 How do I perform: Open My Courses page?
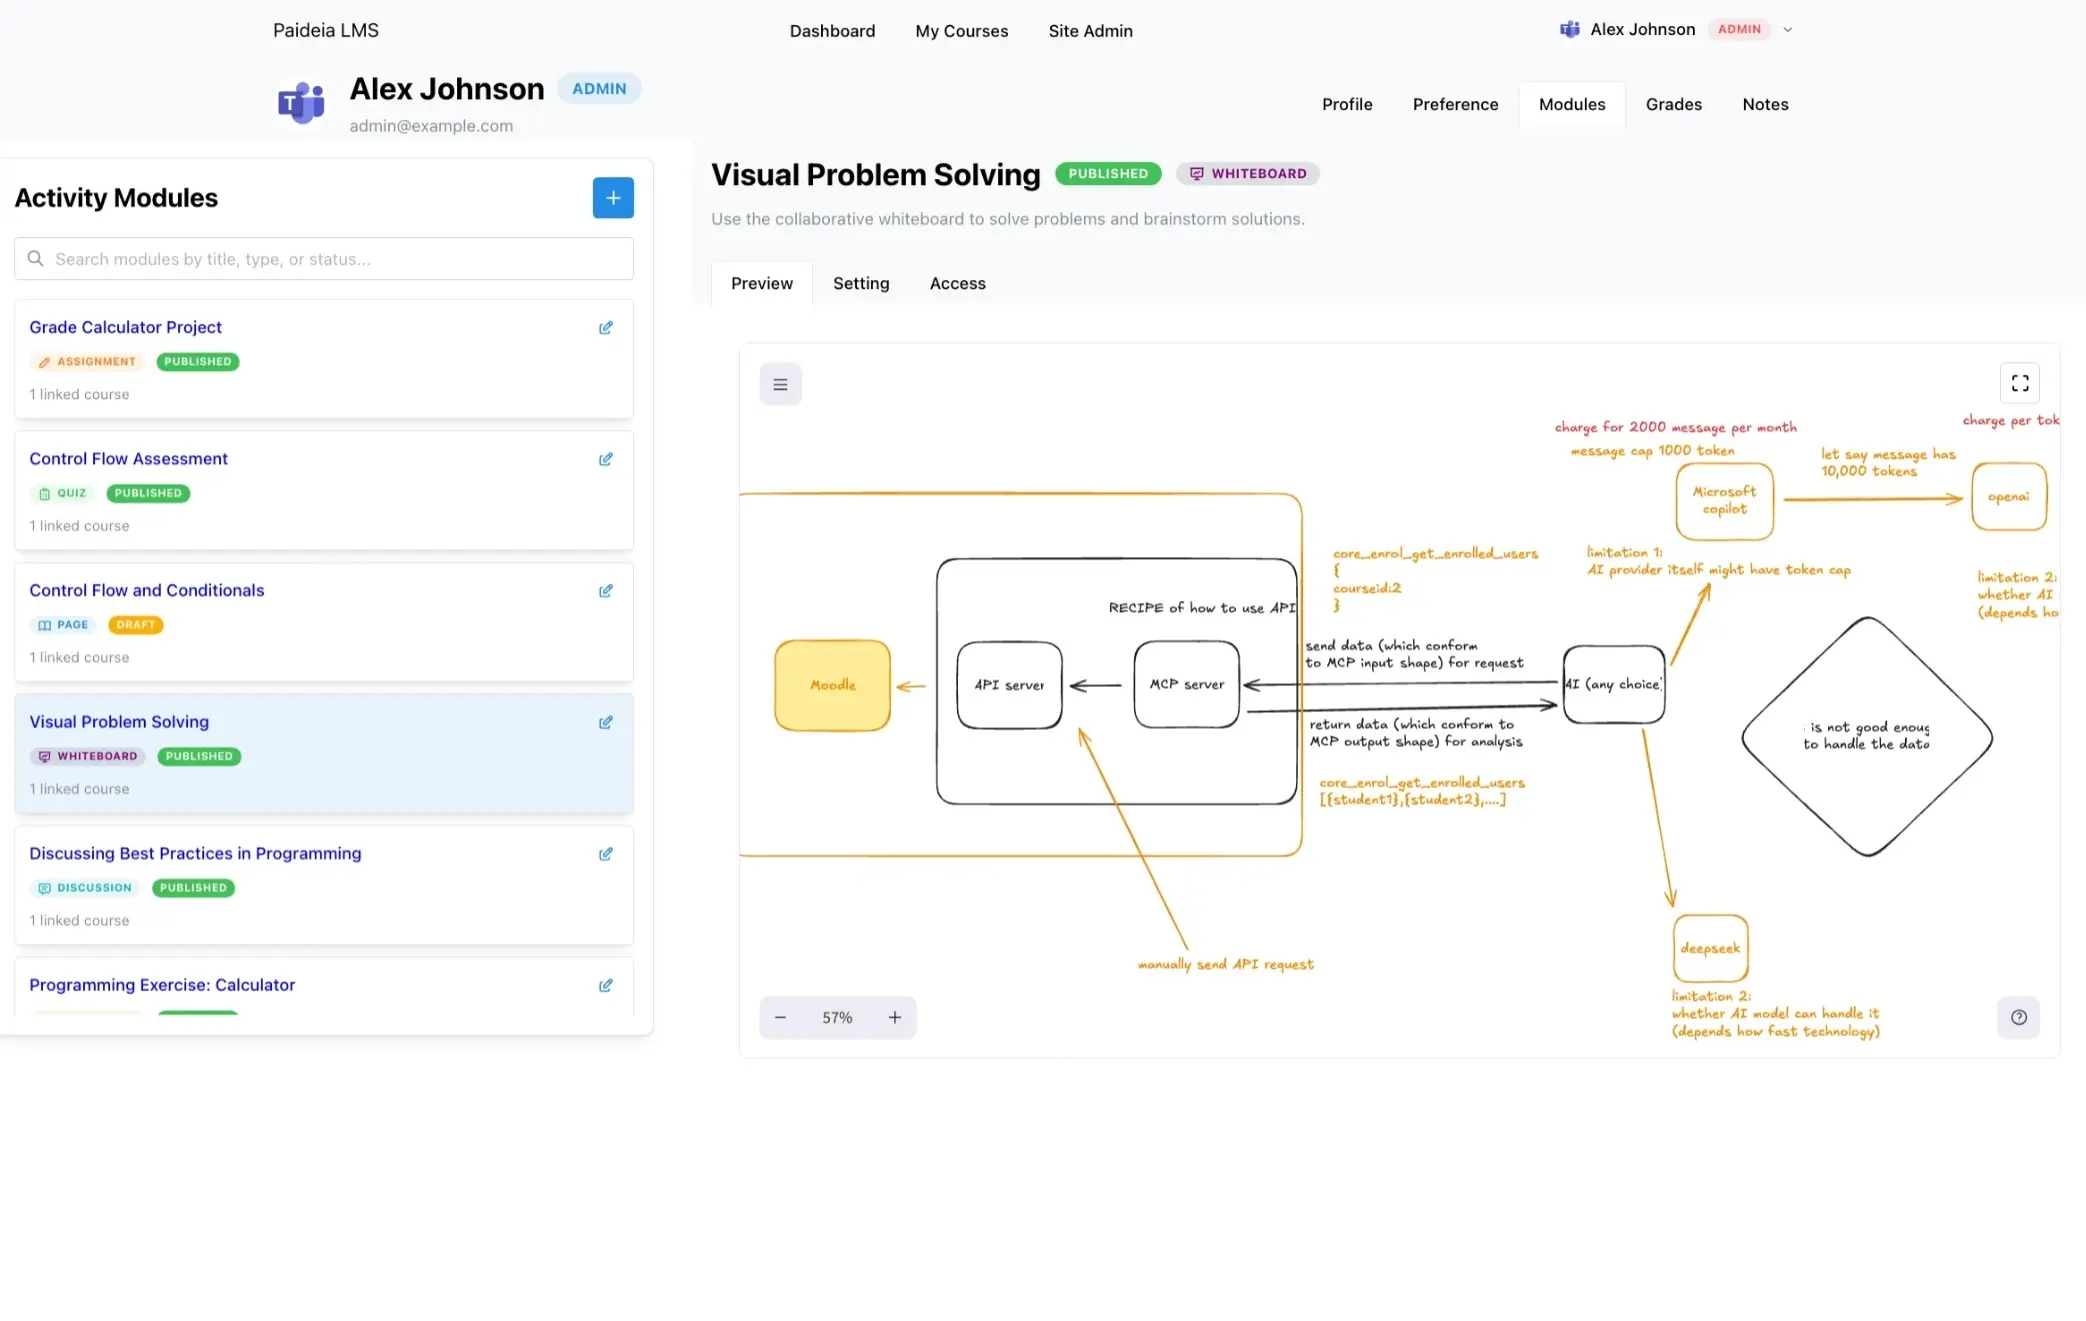click(961, 31)
